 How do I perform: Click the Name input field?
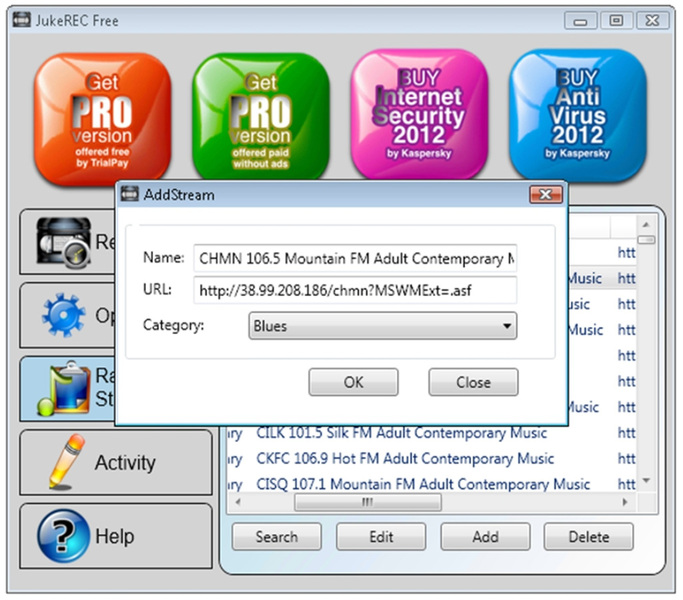point(355,258)
